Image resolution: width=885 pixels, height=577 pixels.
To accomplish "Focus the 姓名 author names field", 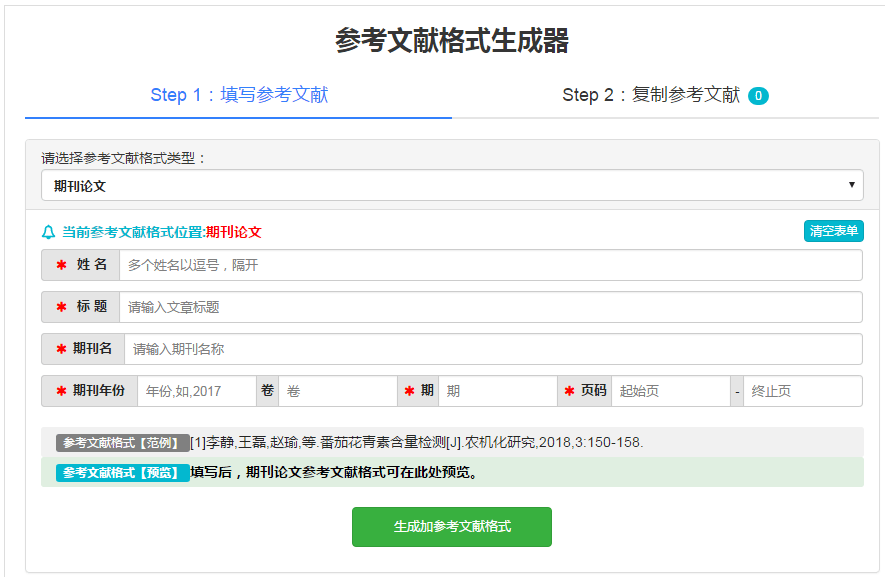I will click(x=490, y=265).
